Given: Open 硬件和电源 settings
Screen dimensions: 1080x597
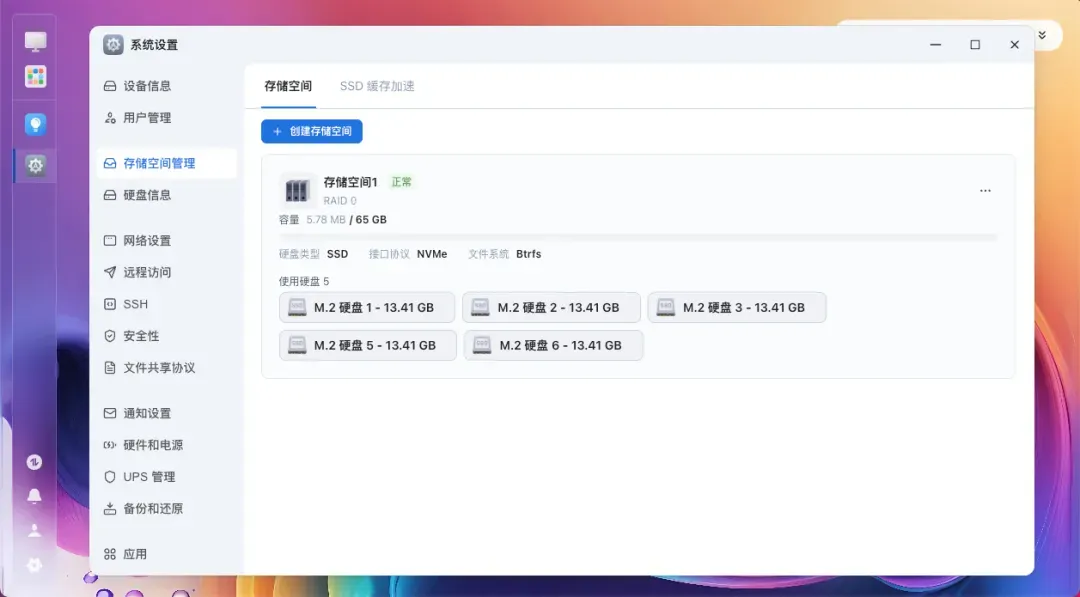Looking at the screenshot, I should click(153, 445).
